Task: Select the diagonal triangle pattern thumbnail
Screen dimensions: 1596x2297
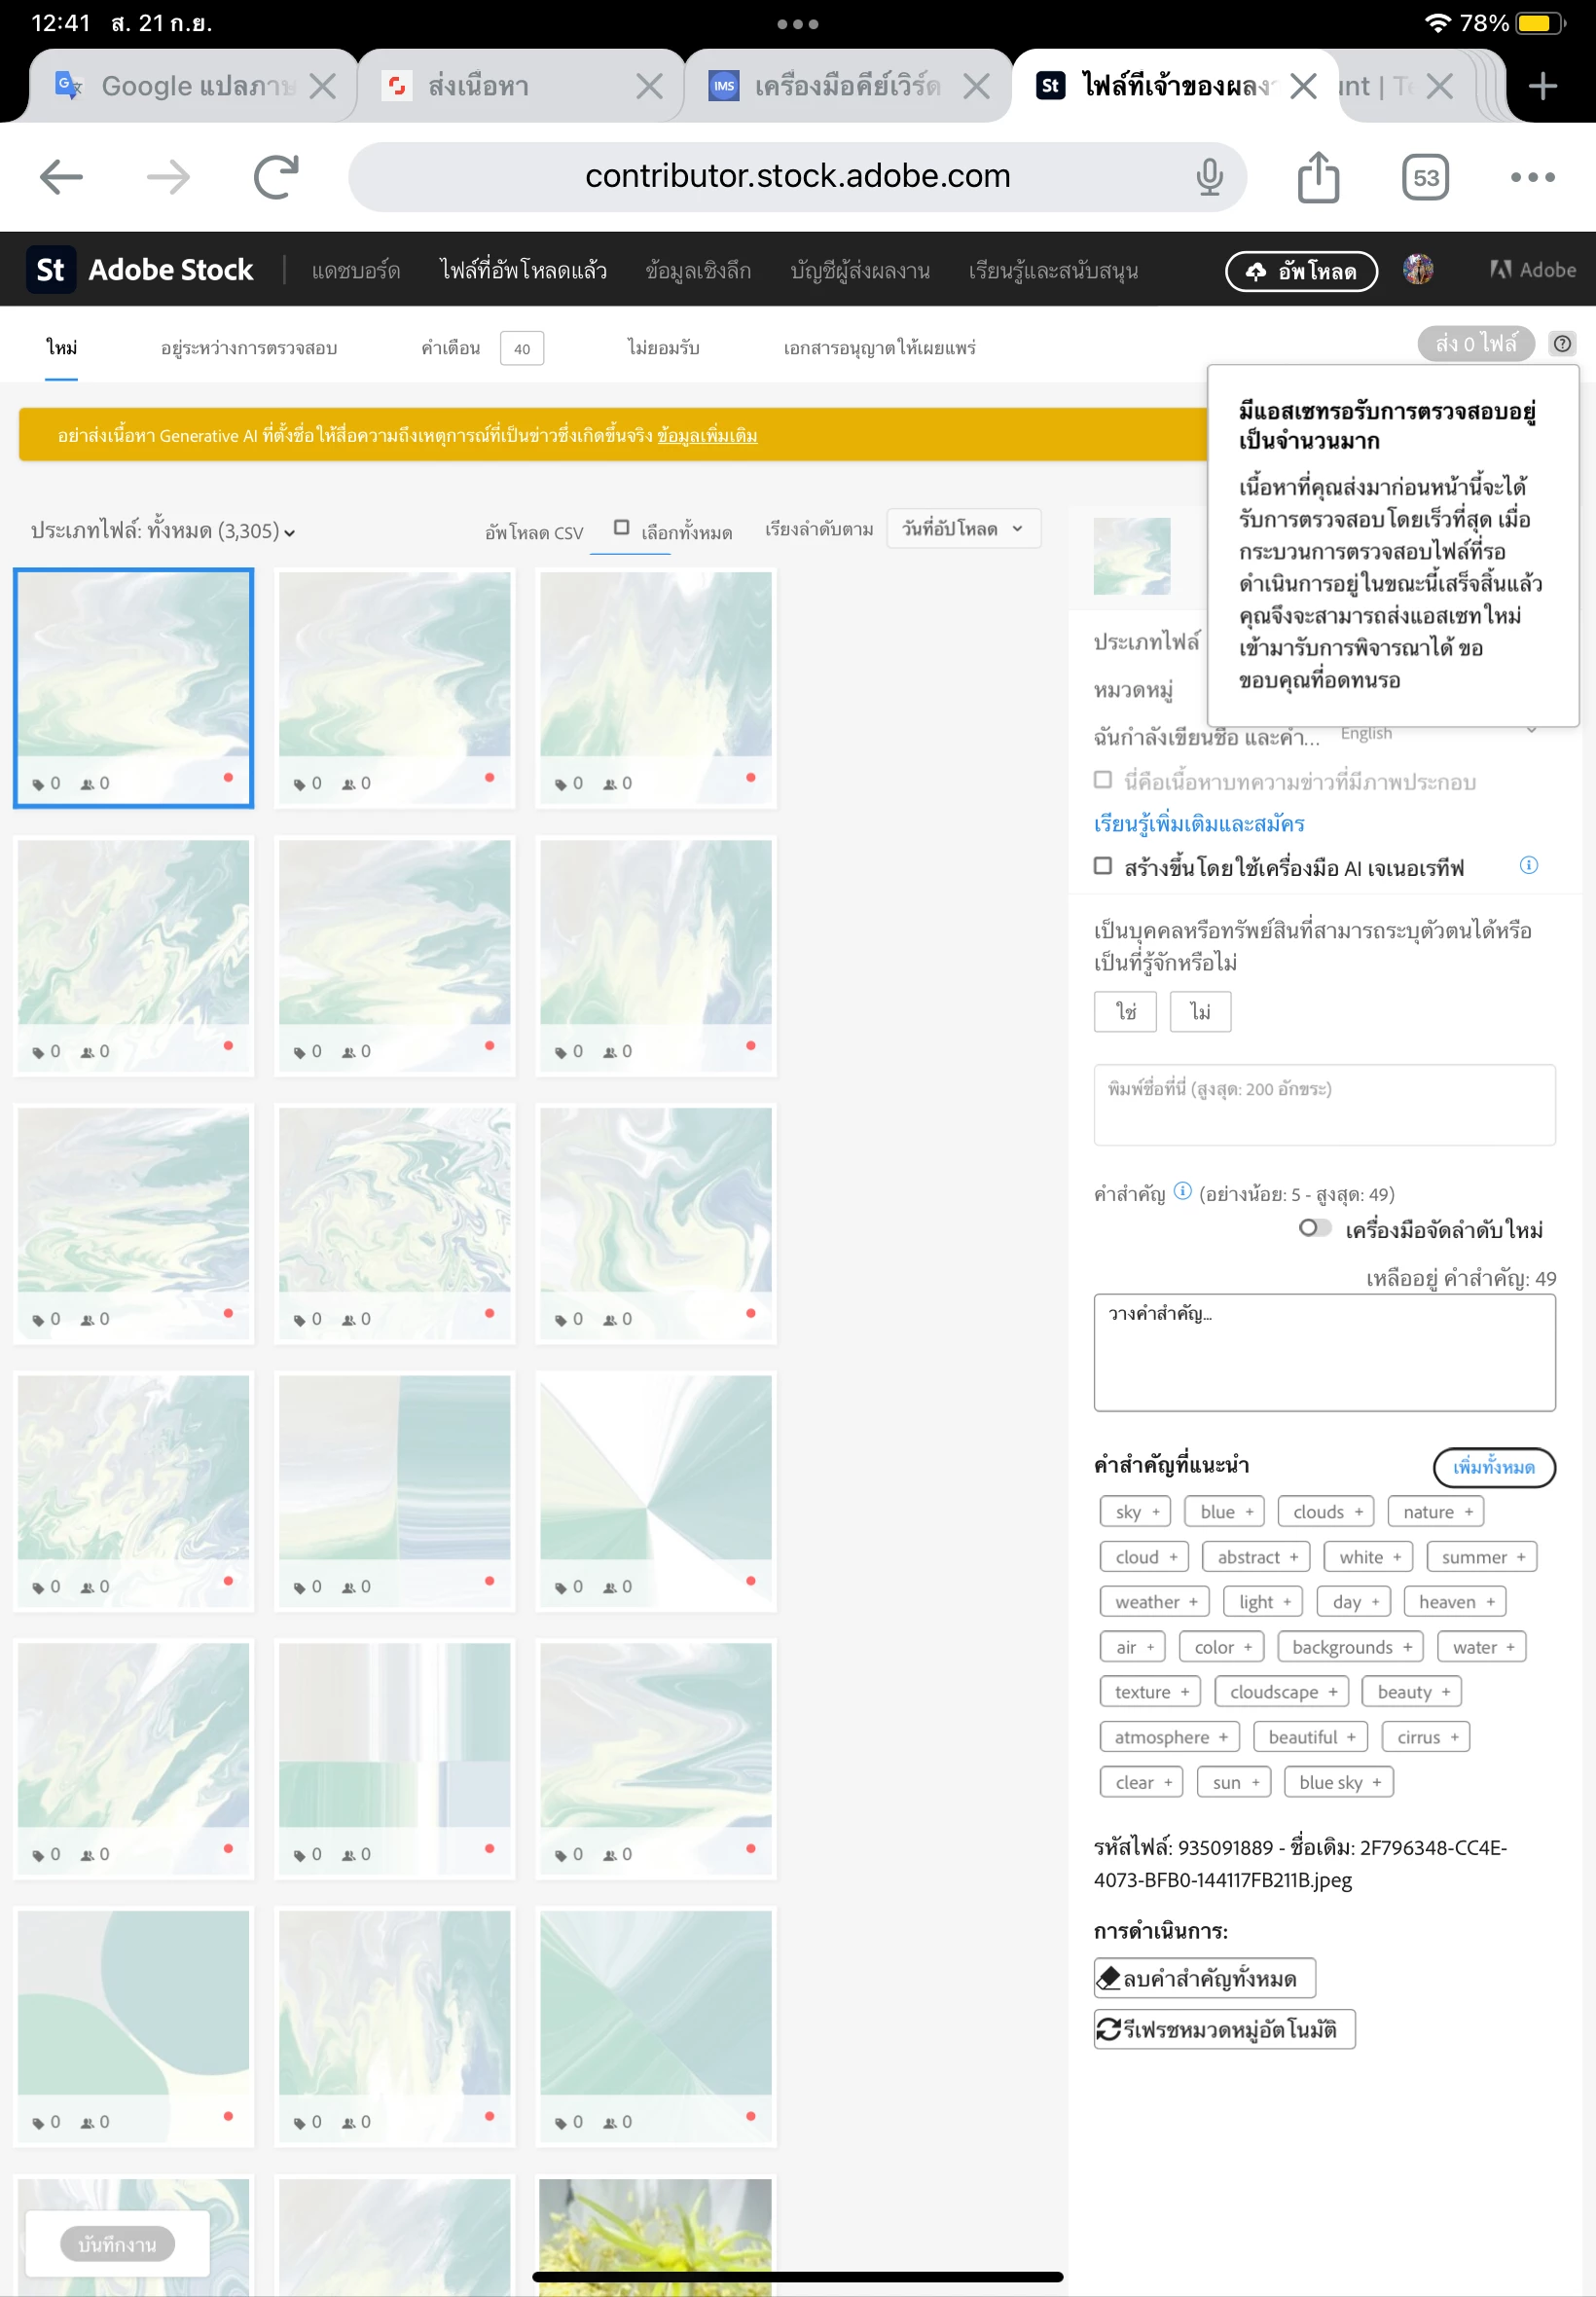Action: pos(655,1490)
